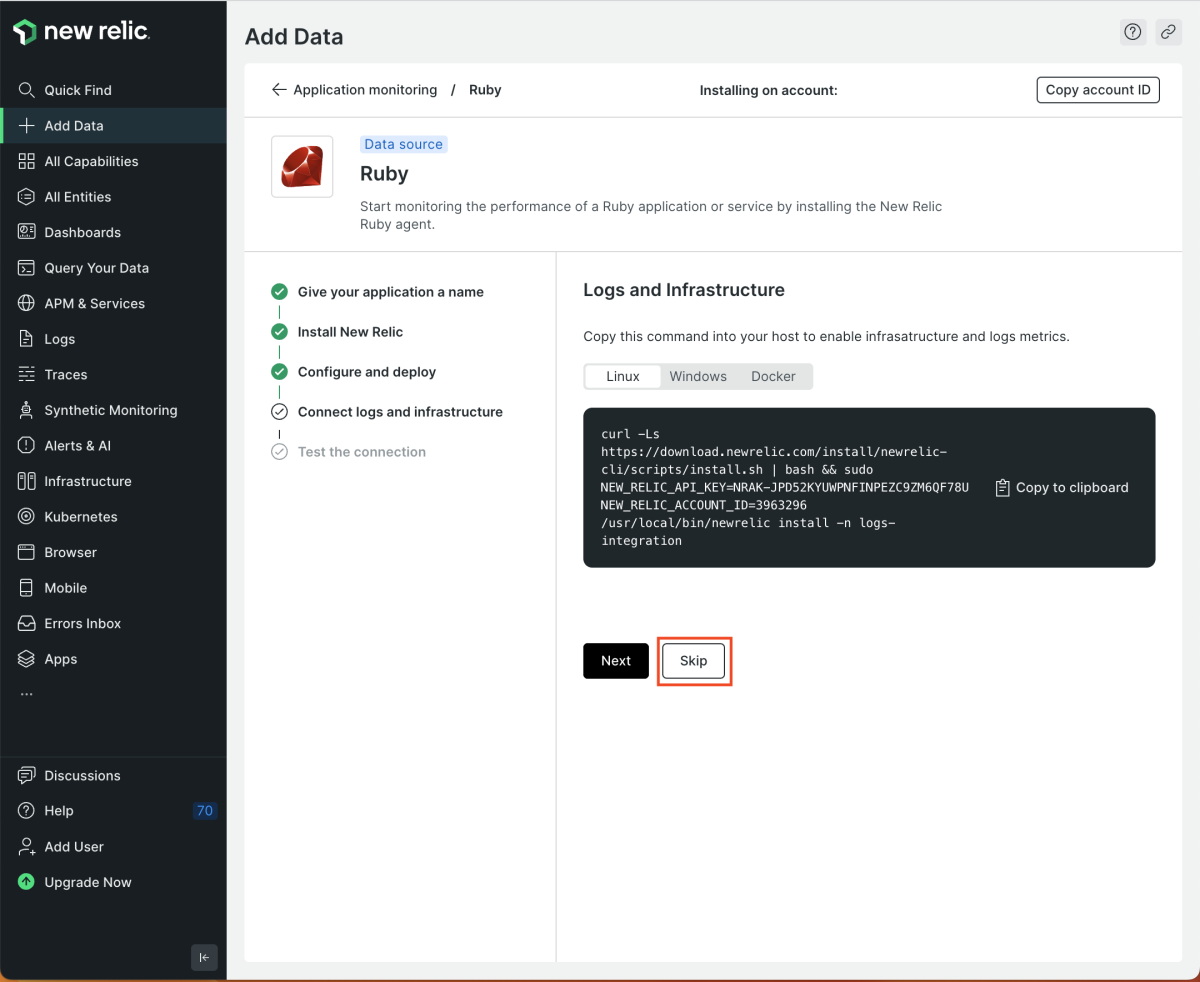Select Add Data in the sidebar menu
This screenshot has width=1200, height=982.
pos(73,126)
